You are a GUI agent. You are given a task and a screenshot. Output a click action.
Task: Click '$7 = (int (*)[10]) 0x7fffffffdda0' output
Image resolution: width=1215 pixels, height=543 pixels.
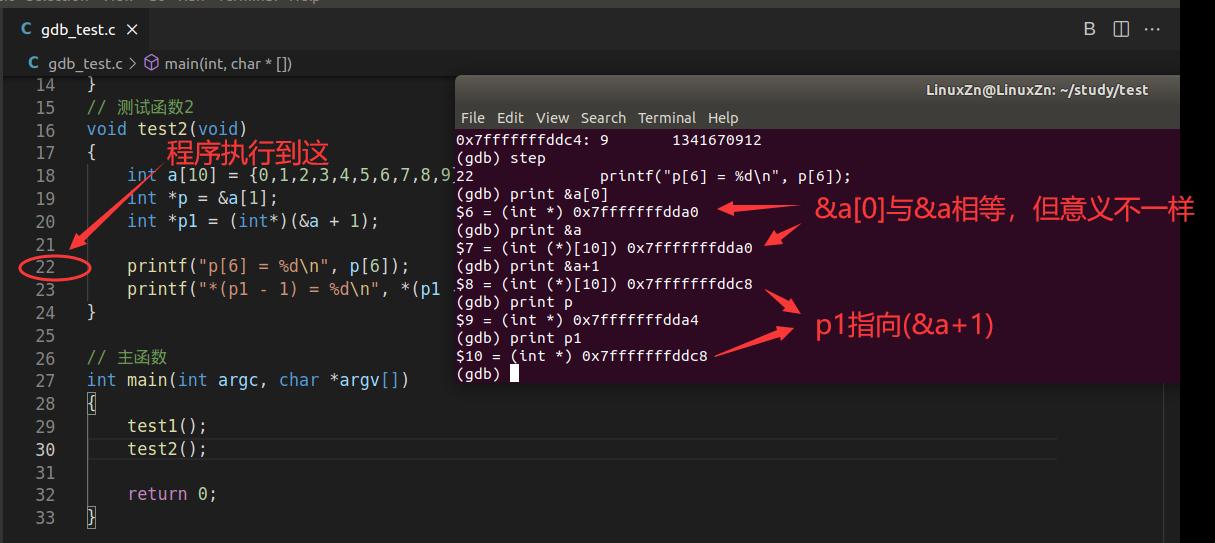pyautogui.click(x=604, y=248)
